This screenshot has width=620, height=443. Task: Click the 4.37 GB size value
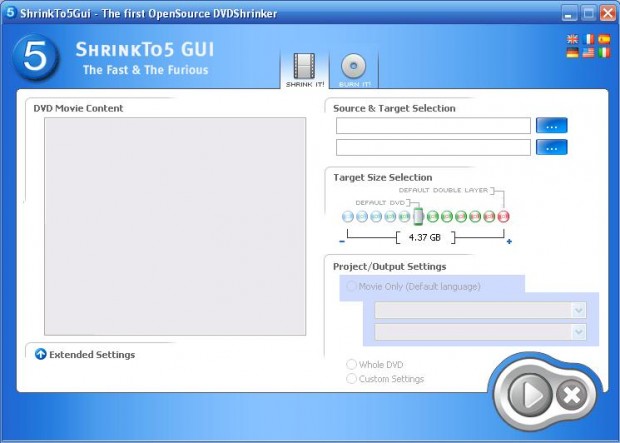point(425,237)
